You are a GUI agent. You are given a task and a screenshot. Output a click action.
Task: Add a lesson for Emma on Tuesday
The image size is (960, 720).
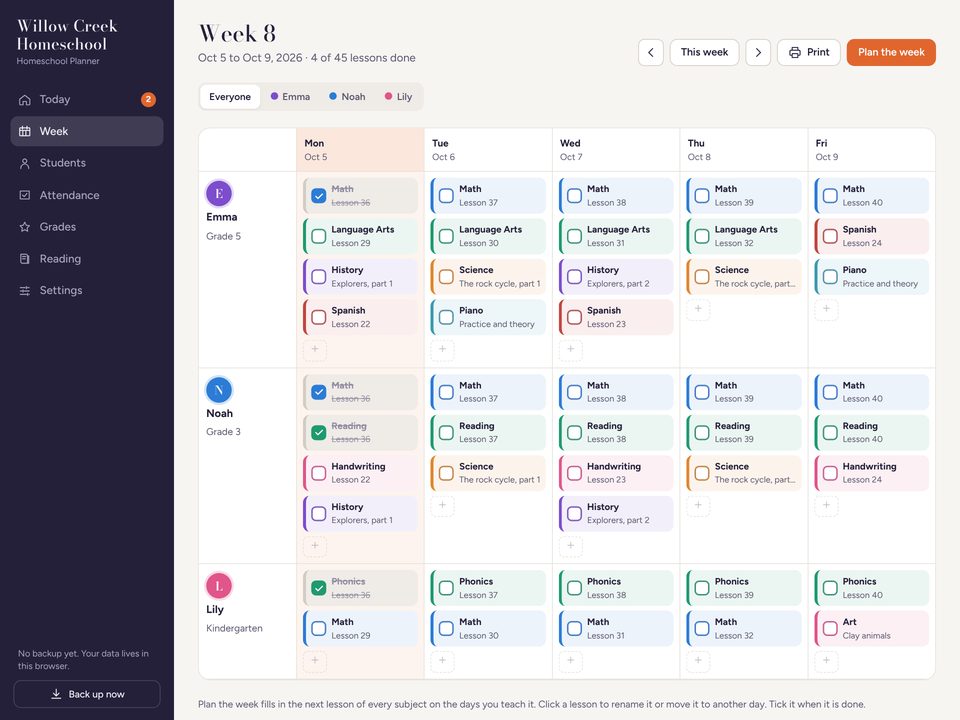pyautogui.click(x=443, y=349)
